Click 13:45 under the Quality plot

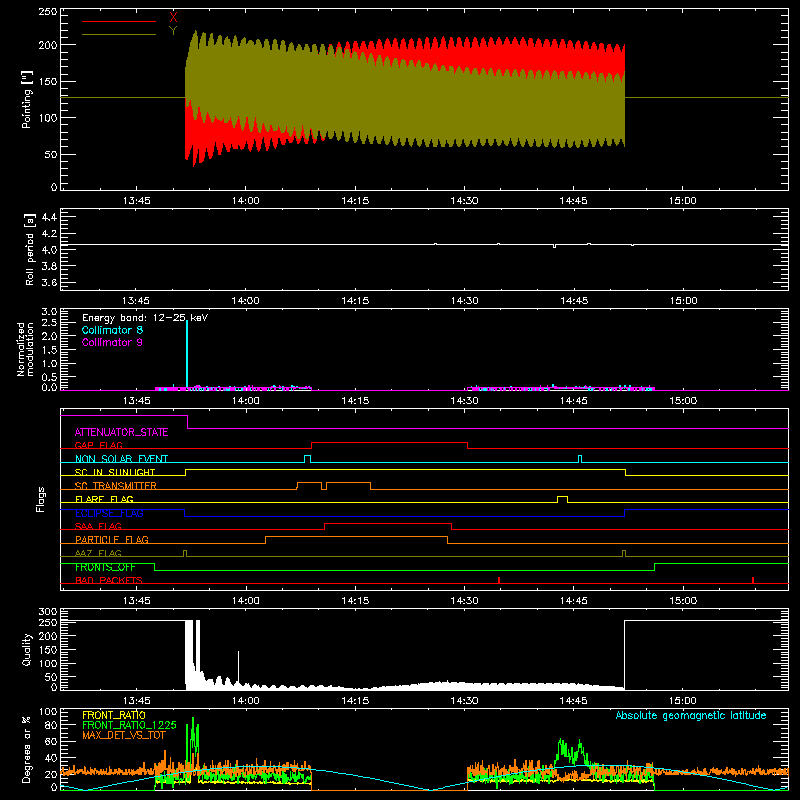136,701
